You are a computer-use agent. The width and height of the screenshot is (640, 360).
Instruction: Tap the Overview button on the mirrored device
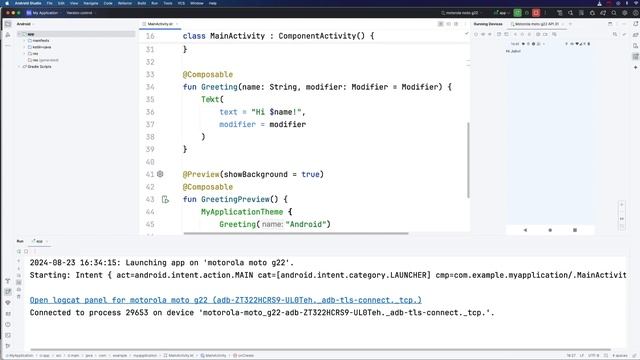tap(575, 230)
